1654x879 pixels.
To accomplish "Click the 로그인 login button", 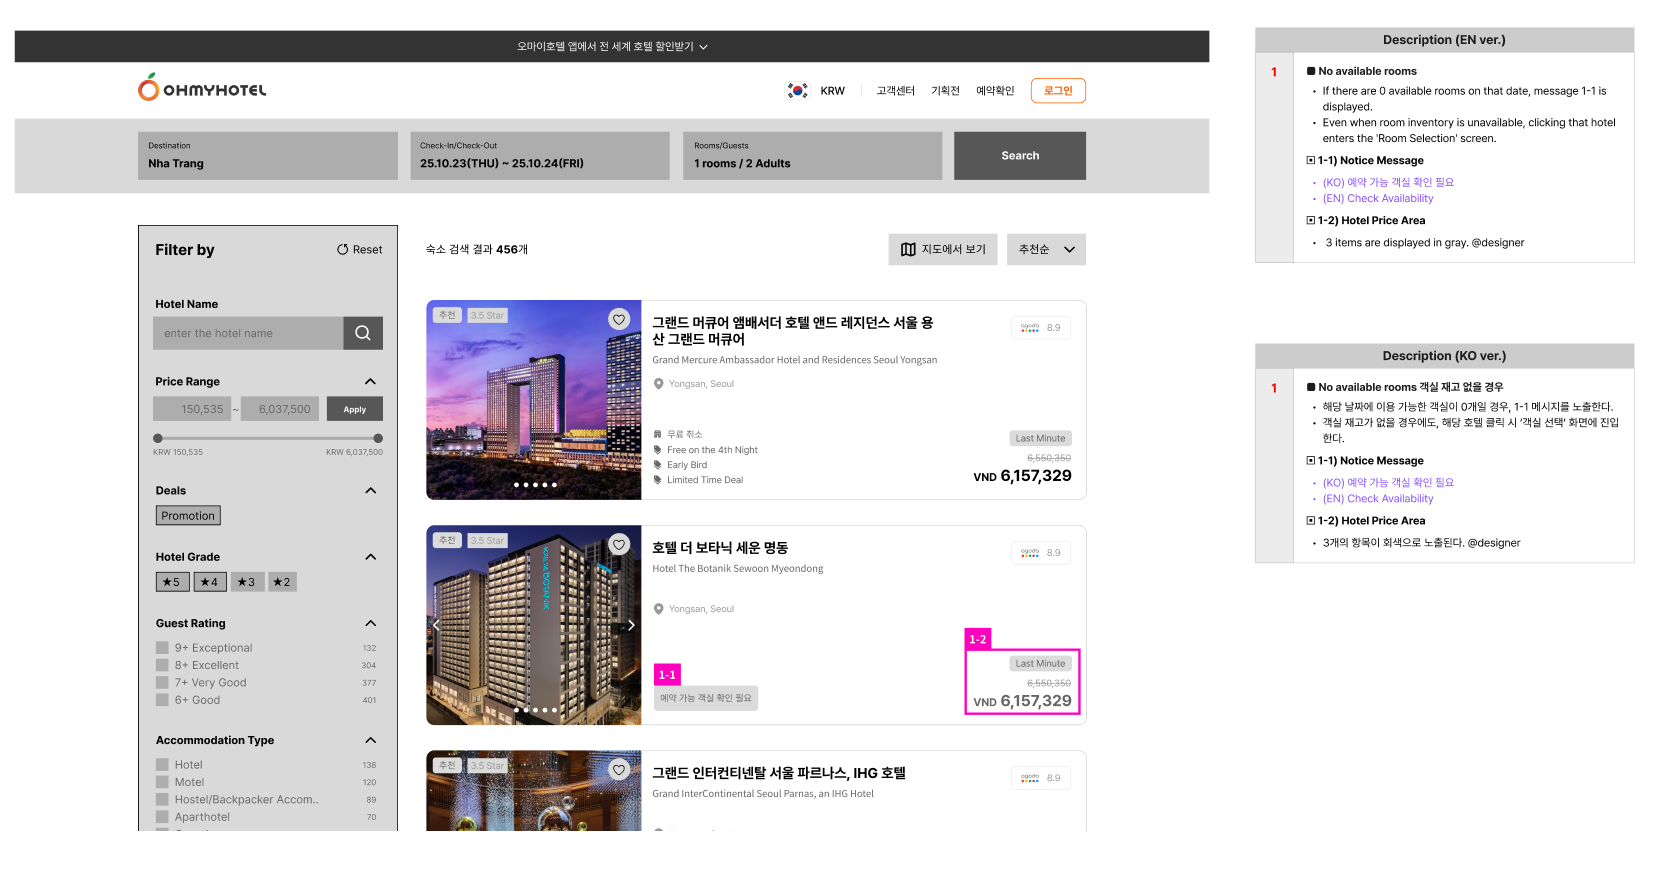I will [1058, 91].
